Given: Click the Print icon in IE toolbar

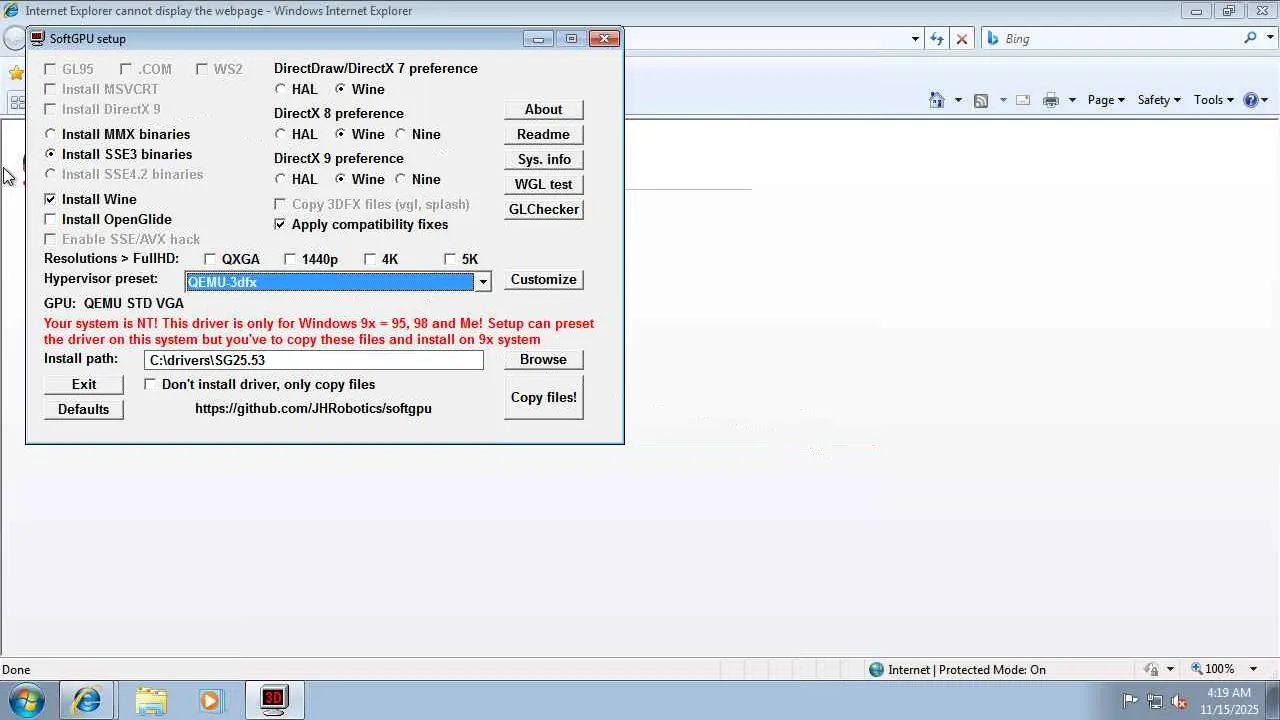Looking at the screenshot, I should coord(1051,100).
